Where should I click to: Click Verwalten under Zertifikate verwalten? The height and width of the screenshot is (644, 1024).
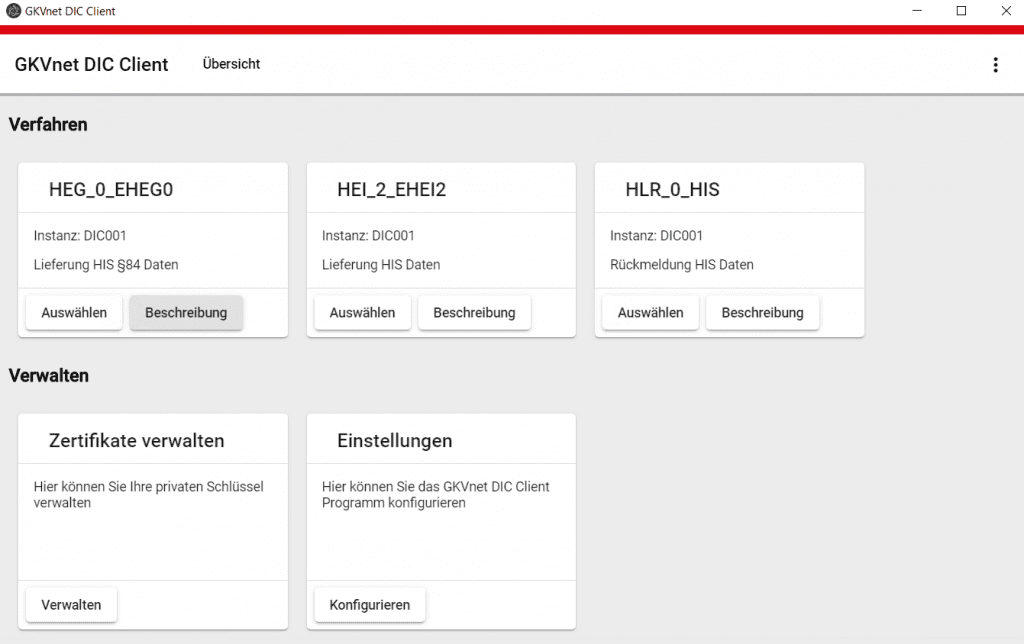pos(71,605)
